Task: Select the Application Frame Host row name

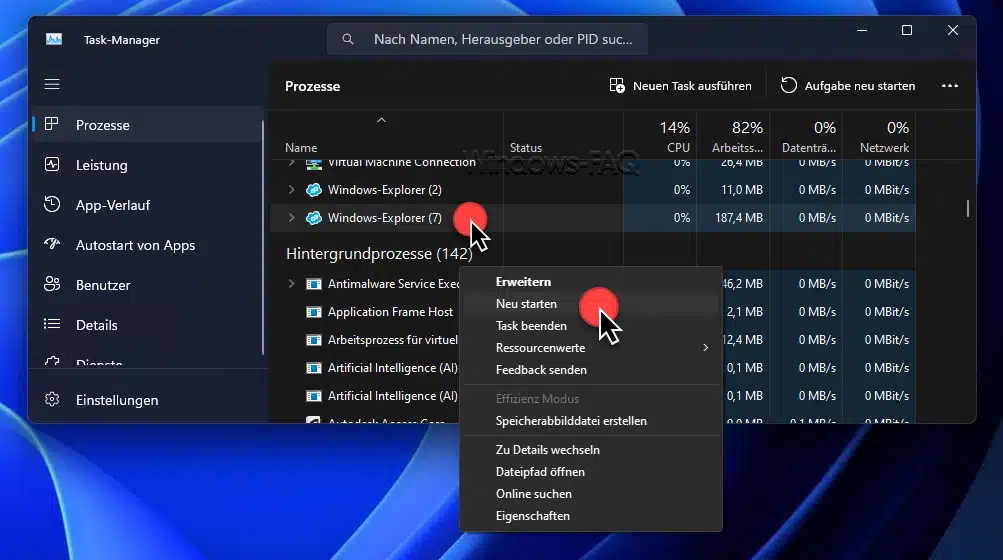Action: (390, 312)
